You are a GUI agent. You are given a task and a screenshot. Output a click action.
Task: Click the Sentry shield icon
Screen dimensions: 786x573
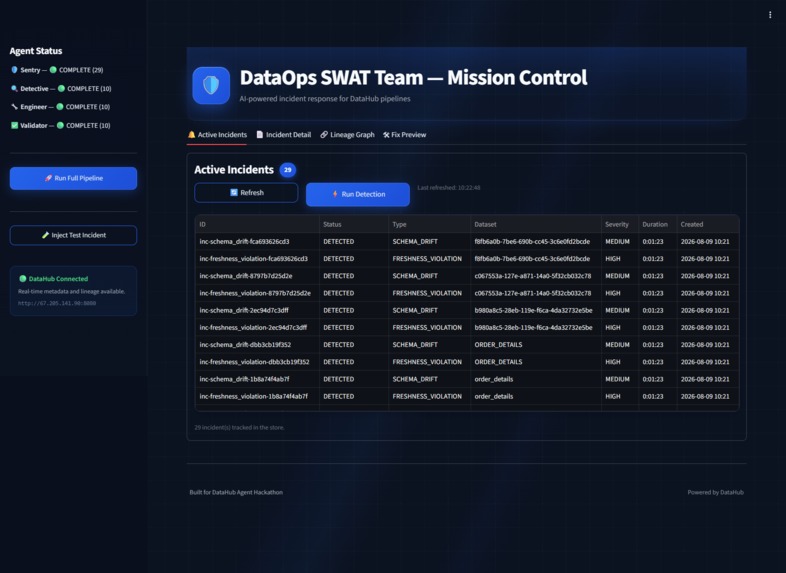[x=15, y=70]
